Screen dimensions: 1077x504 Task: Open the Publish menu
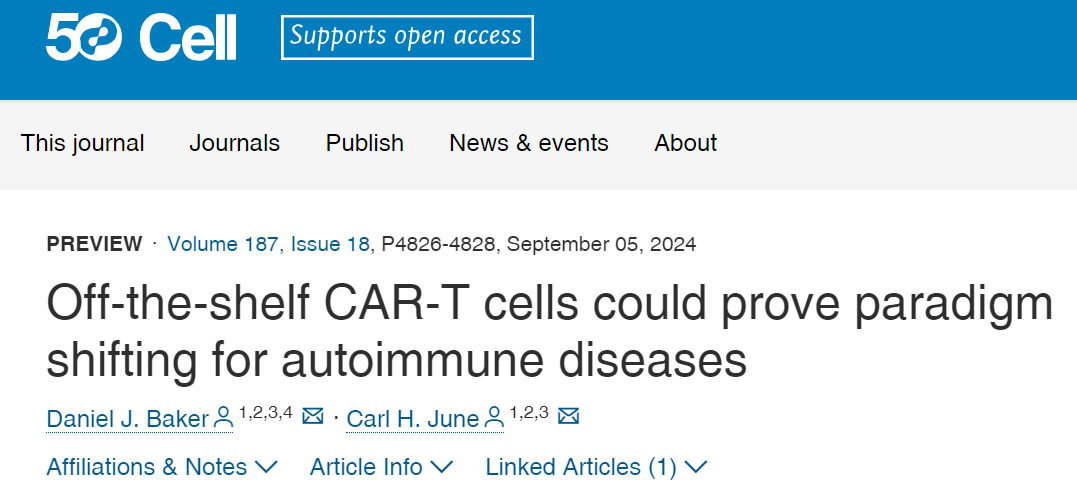tap(365, 143)
